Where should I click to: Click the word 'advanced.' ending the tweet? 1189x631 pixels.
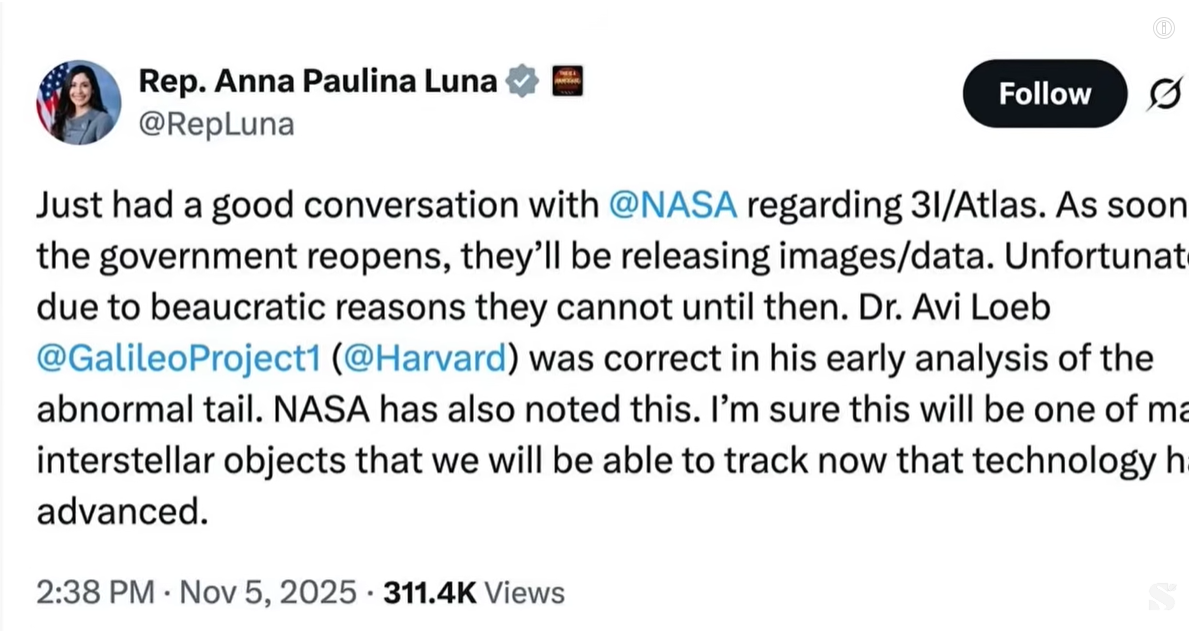(122, 512)
